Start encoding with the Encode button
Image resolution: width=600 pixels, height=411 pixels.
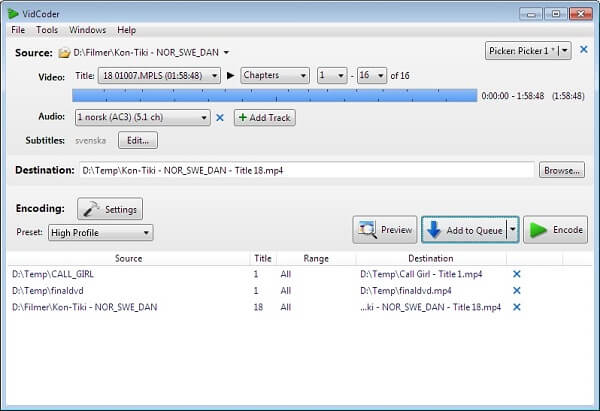pos(555,230)
